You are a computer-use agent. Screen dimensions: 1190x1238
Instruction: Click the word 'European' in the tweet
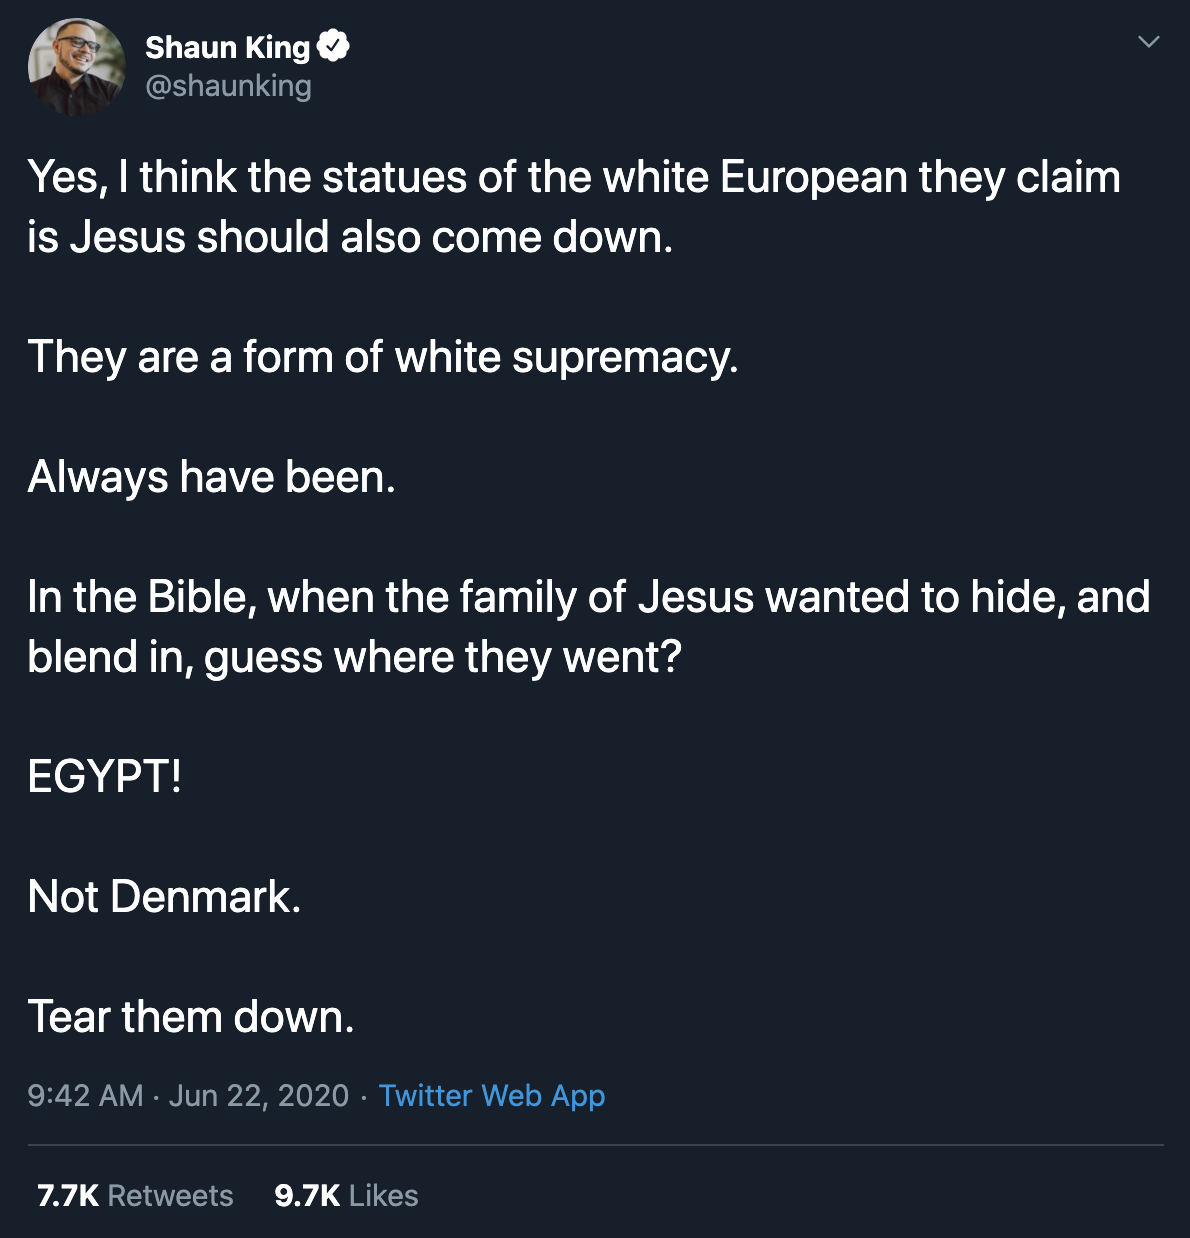click(813, 178)
